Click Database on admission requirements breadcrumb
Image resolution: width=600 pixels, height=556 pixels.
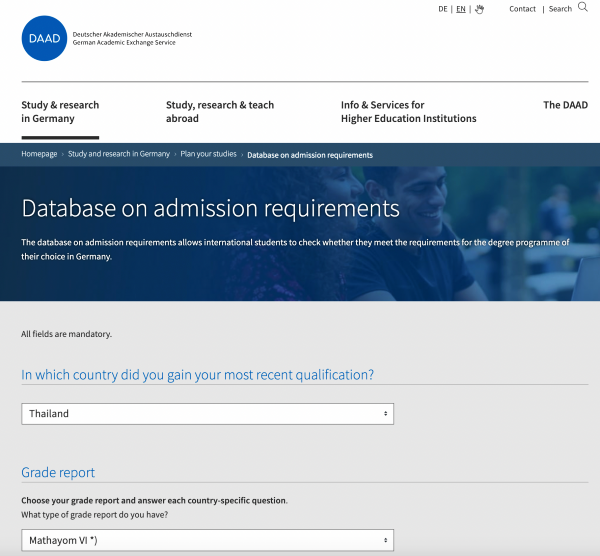click(310, 155)
